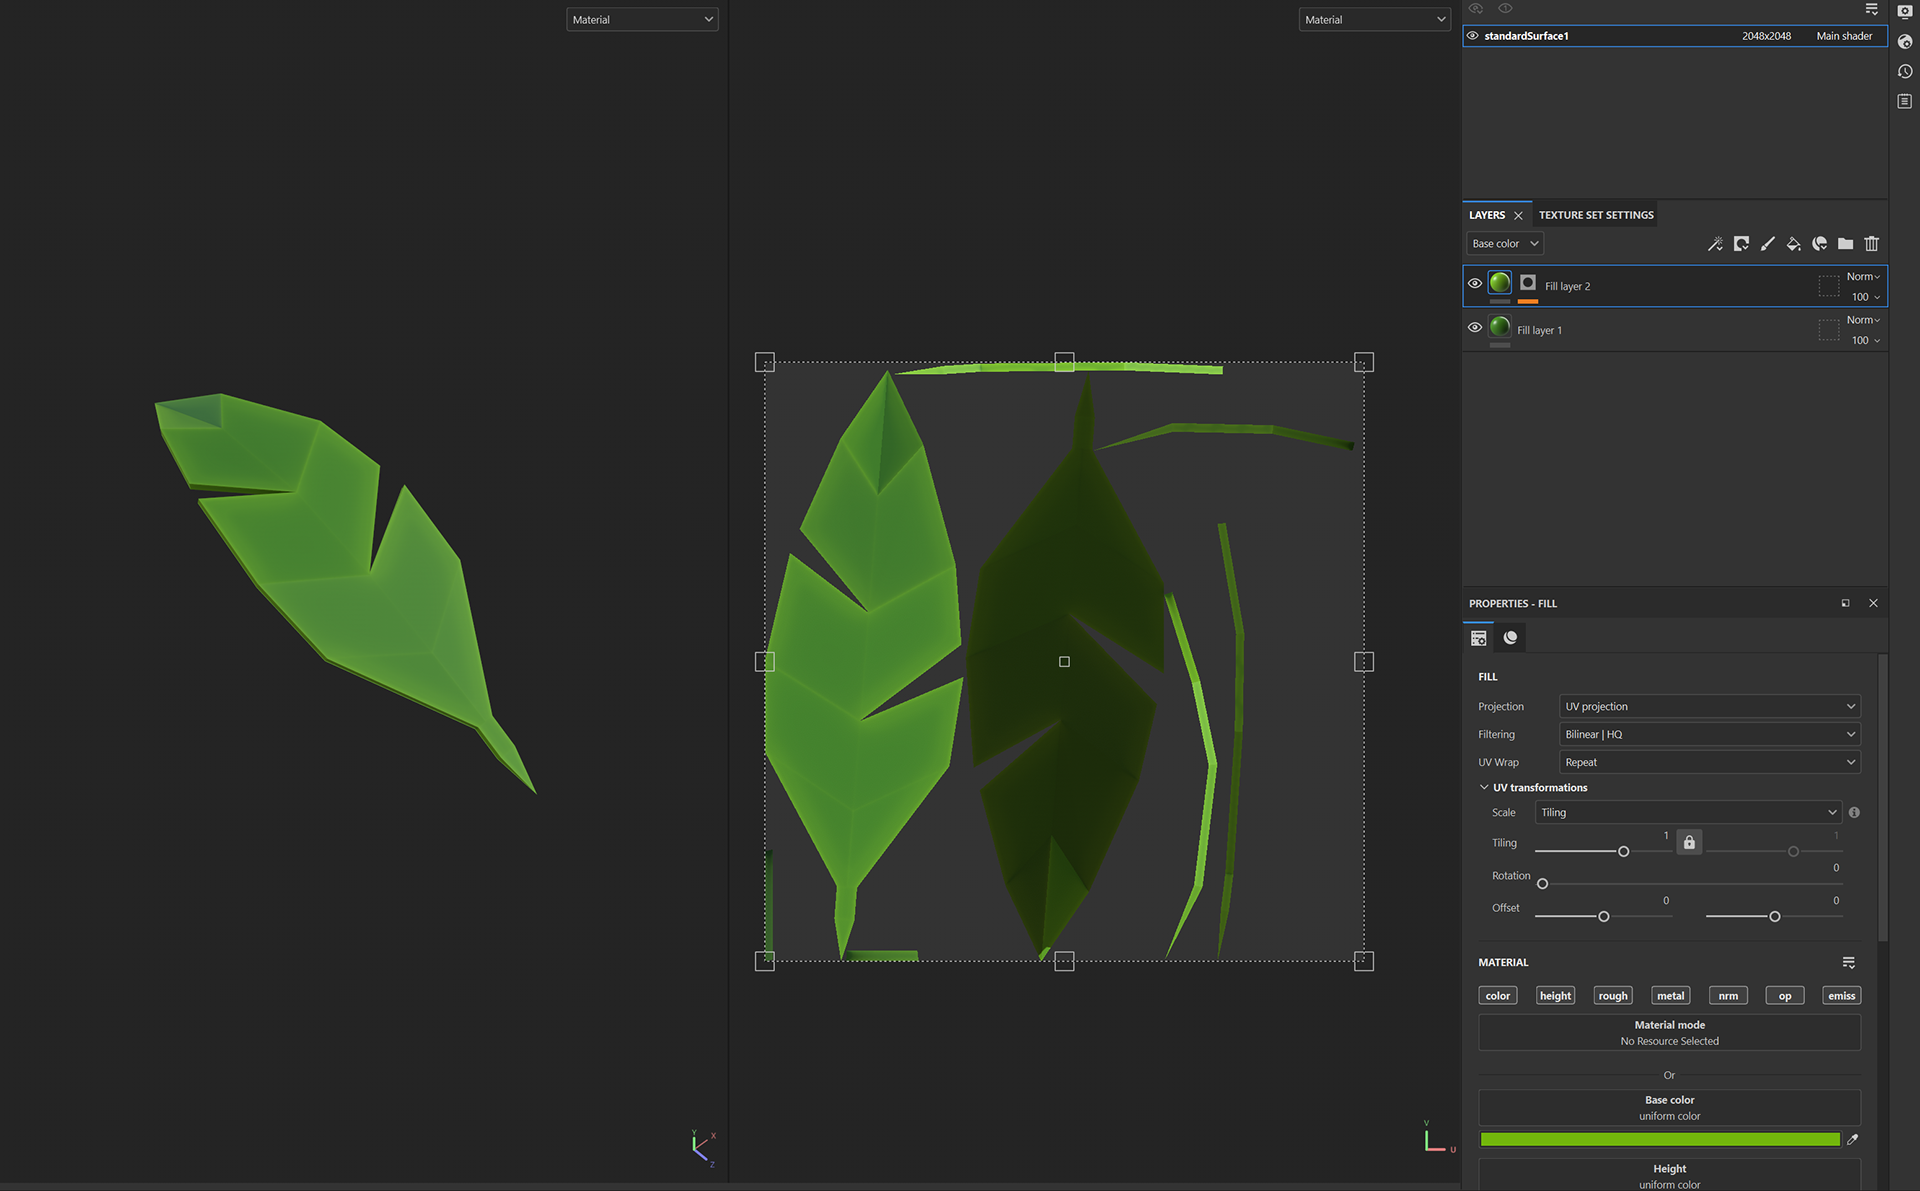
Task: Collapse the UV transformations section
Action: pos(1484,788)
